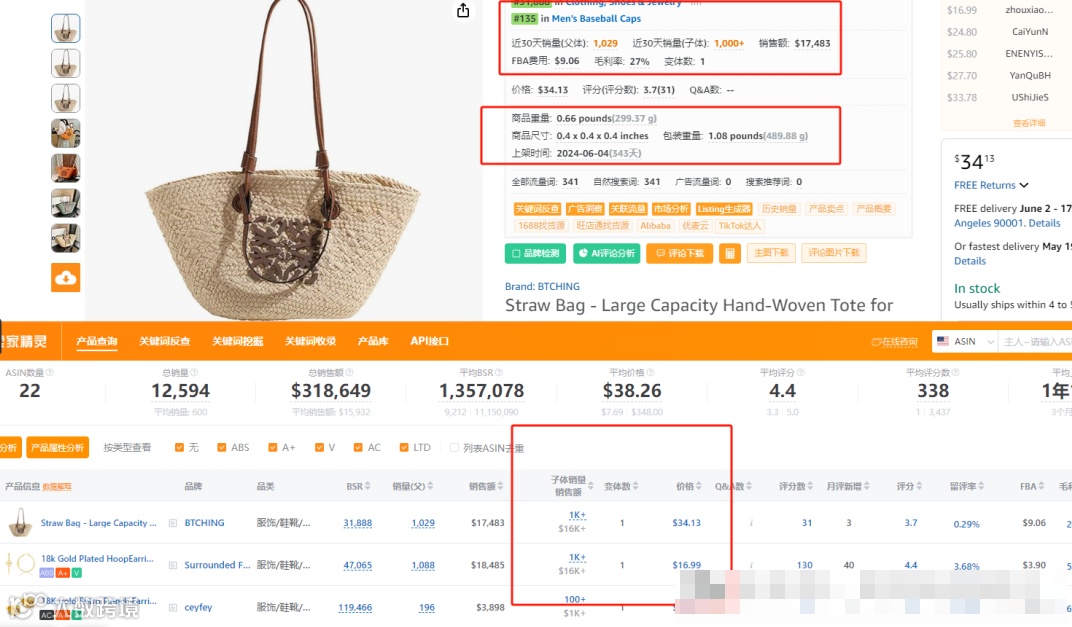The height and width of the screenshot is (627, 1072).
Task: Sort by 月评新增 column arrows
Action: [867, 486]
